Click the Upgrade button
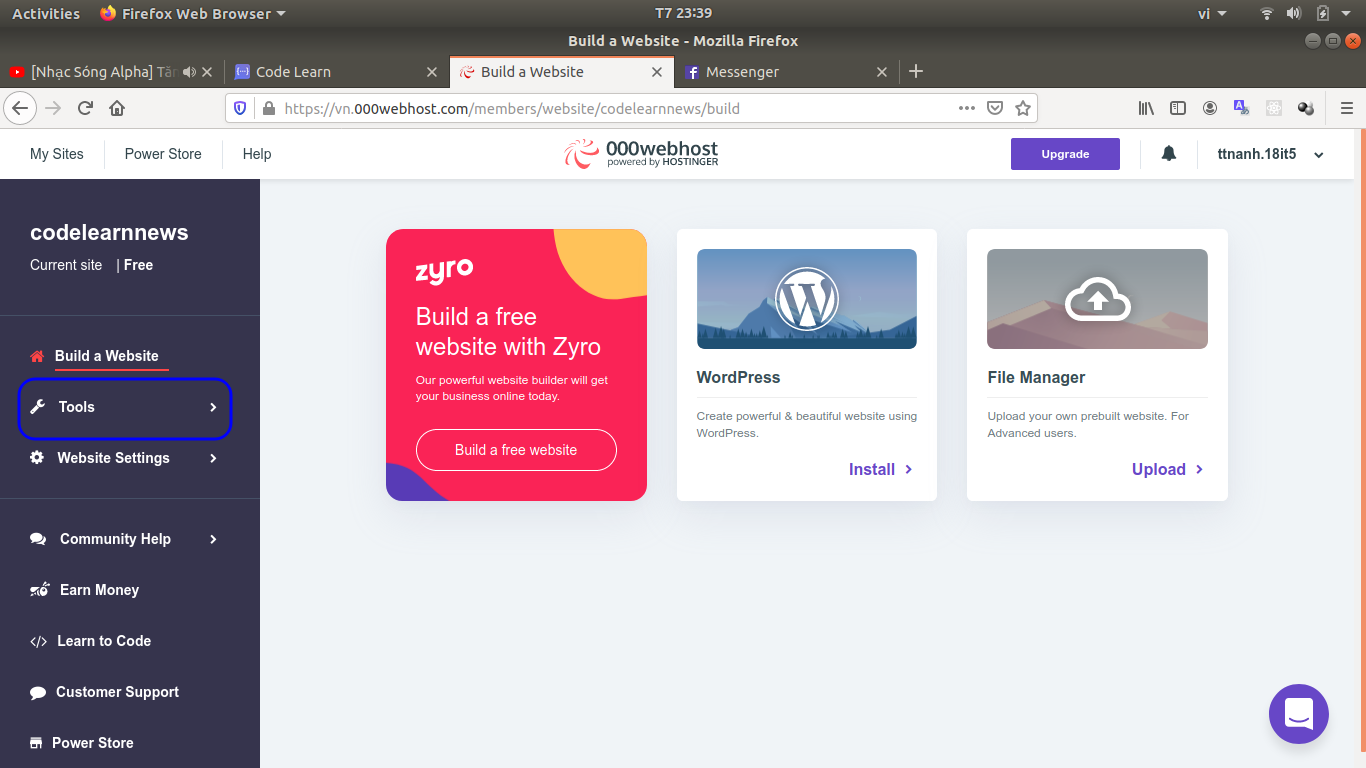This screenshot has width=1366, height=768. [1065, 154]
